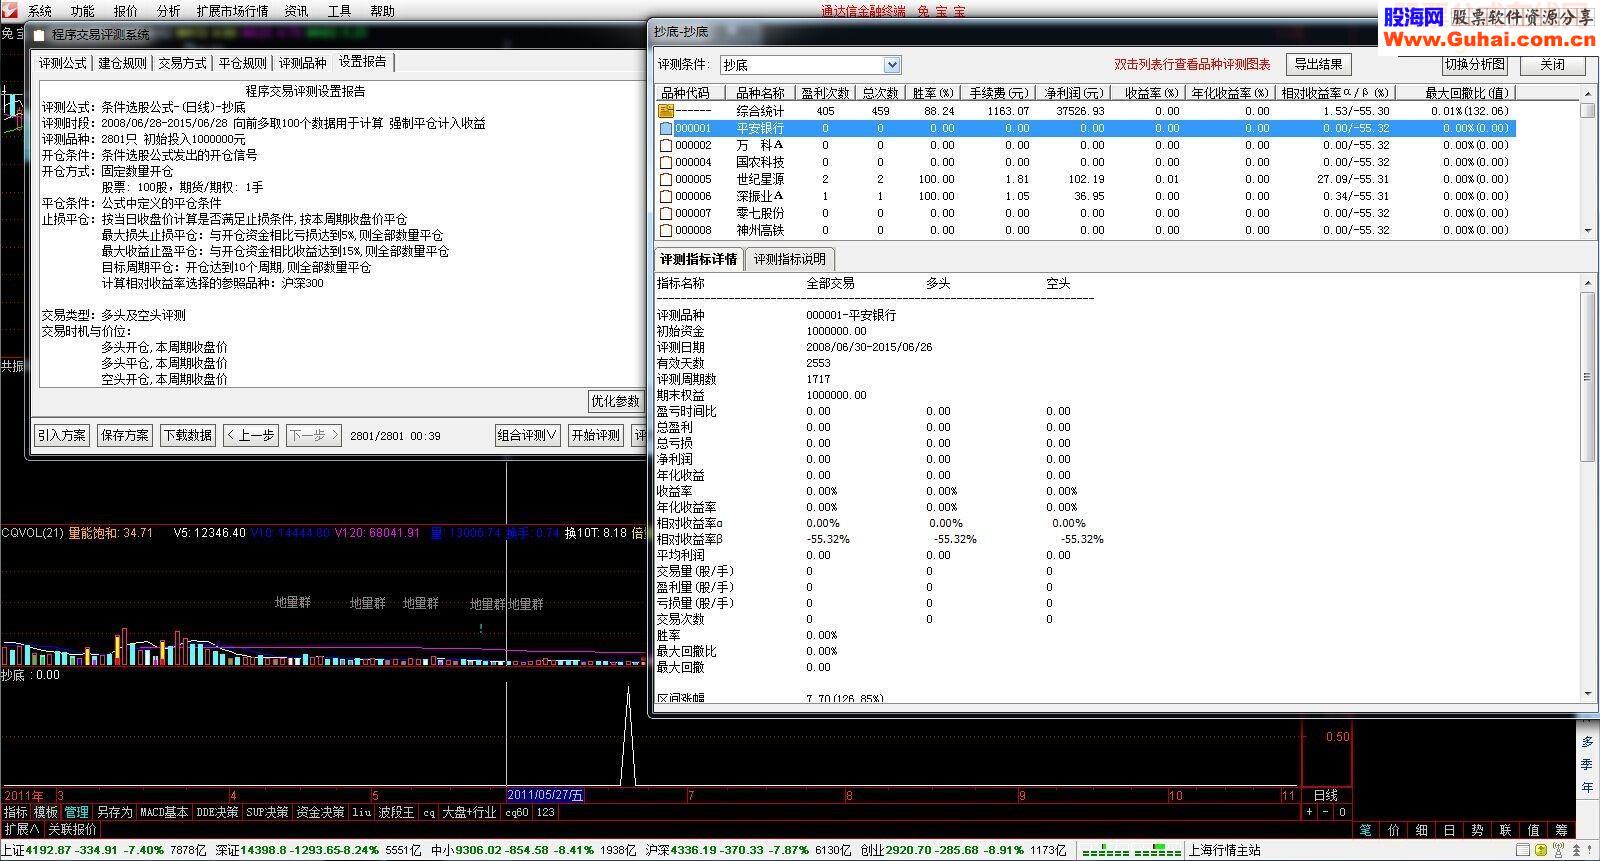Click the - zoom button under 日线
Screen dimensions: 1600x861
click(1325, 812)
